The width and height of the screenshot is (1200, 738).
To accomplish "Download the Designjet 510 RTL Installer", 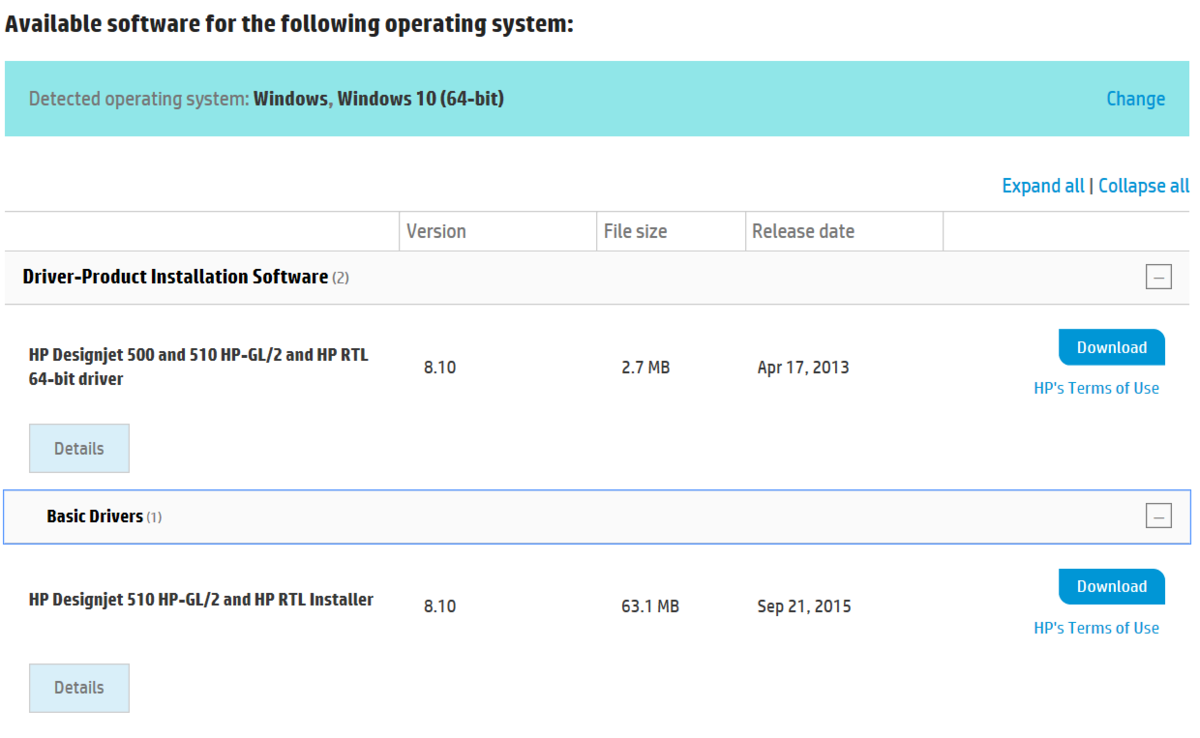I will 1111,586.
